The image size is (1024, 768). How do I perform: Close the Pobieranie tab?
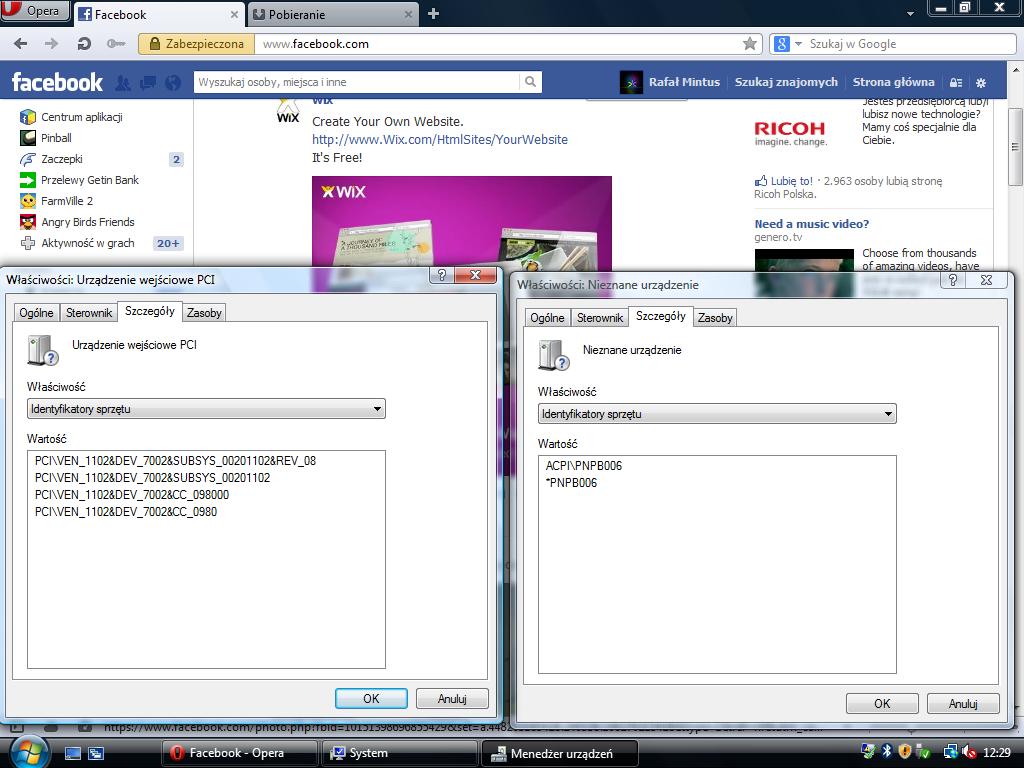pyautogui.click(x=408, y=14)
